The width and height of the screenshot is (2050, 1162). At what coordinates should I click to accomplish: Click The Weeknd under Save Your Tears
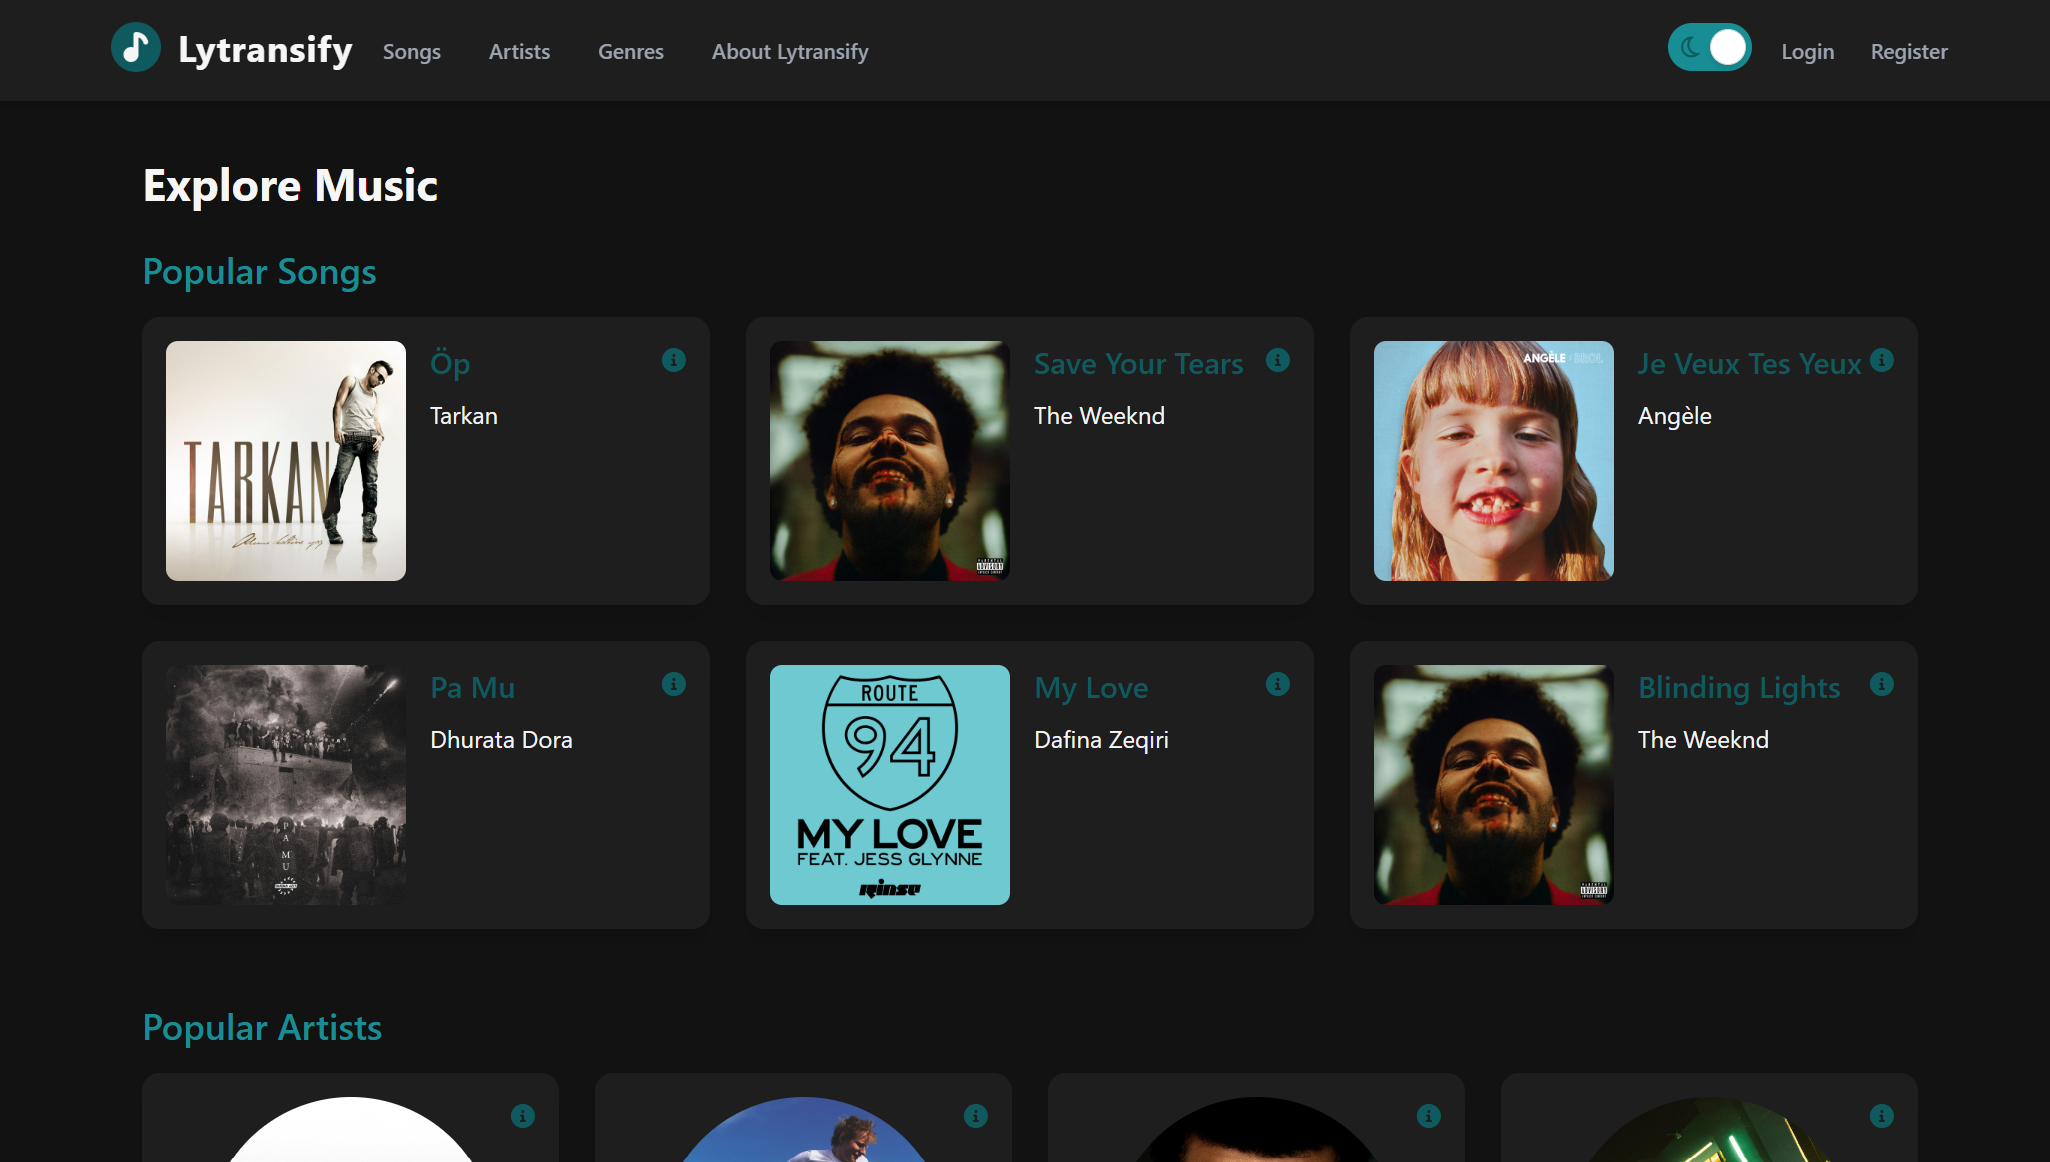pos(1099,416)
